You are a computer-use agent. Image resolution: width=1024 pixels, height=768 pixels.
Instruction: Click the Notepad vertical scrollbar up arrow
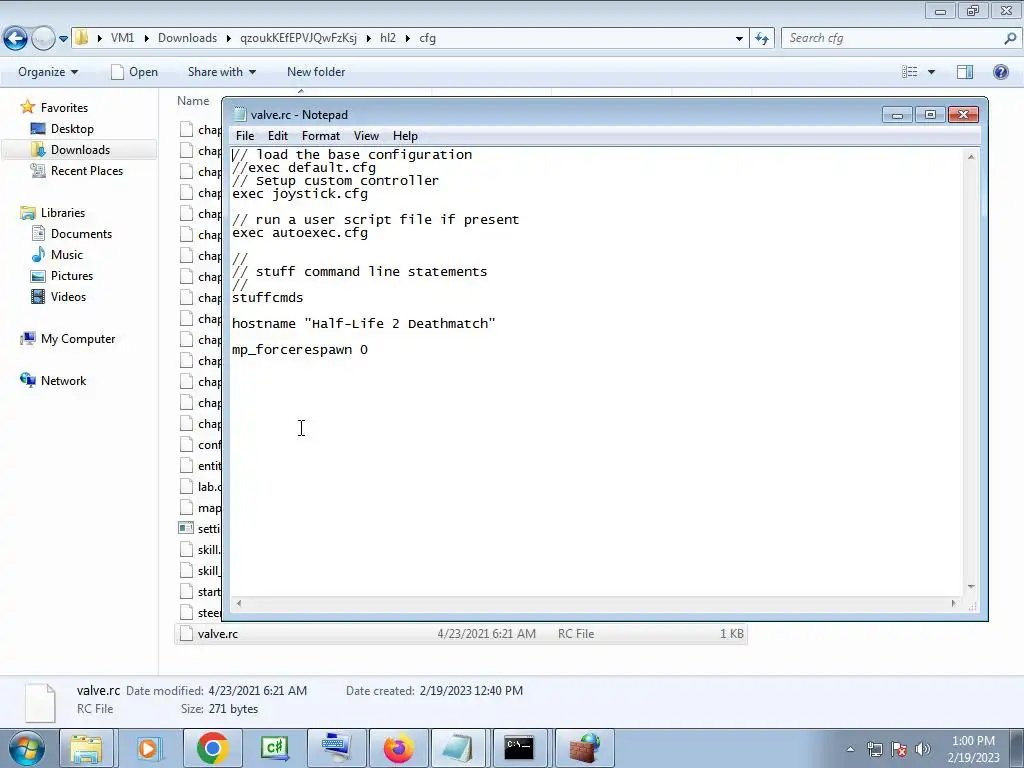[971, 157]
